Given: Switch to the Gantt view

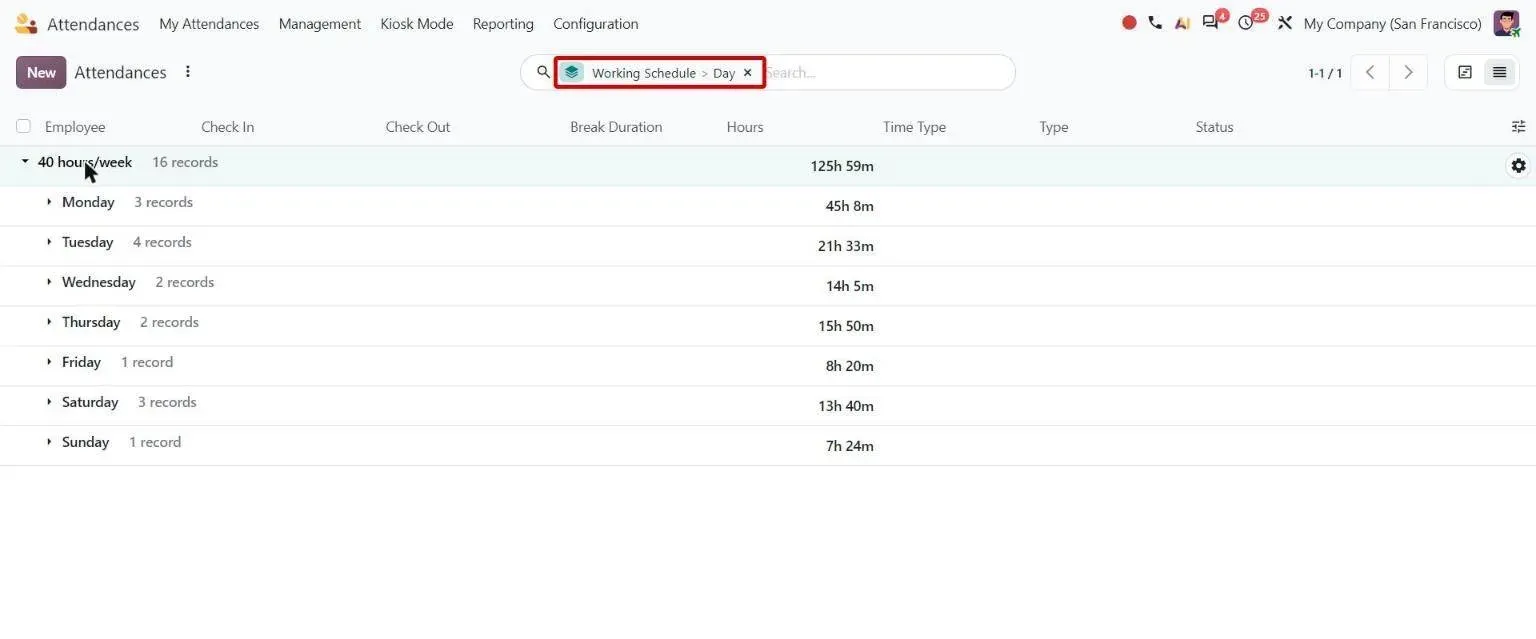Looking at the screenshot, I should 1465,72.
